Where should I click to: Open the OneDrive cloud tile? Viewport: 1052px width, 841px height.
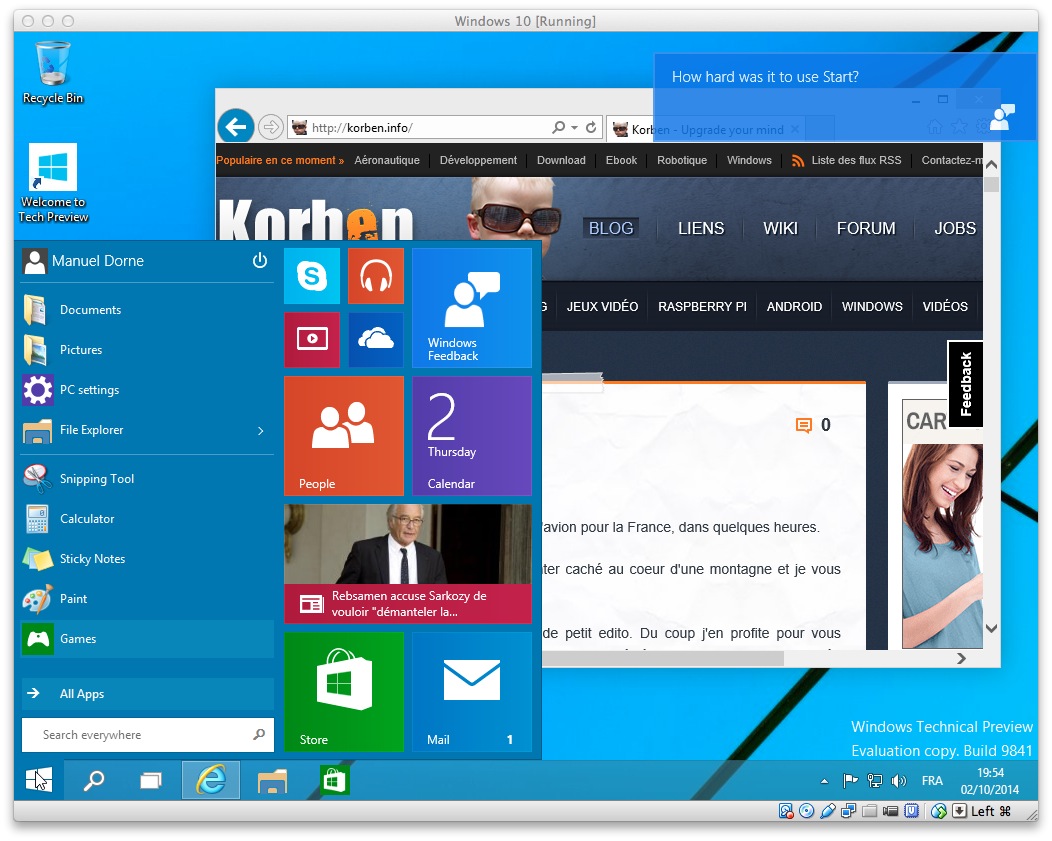pos(376,339)
